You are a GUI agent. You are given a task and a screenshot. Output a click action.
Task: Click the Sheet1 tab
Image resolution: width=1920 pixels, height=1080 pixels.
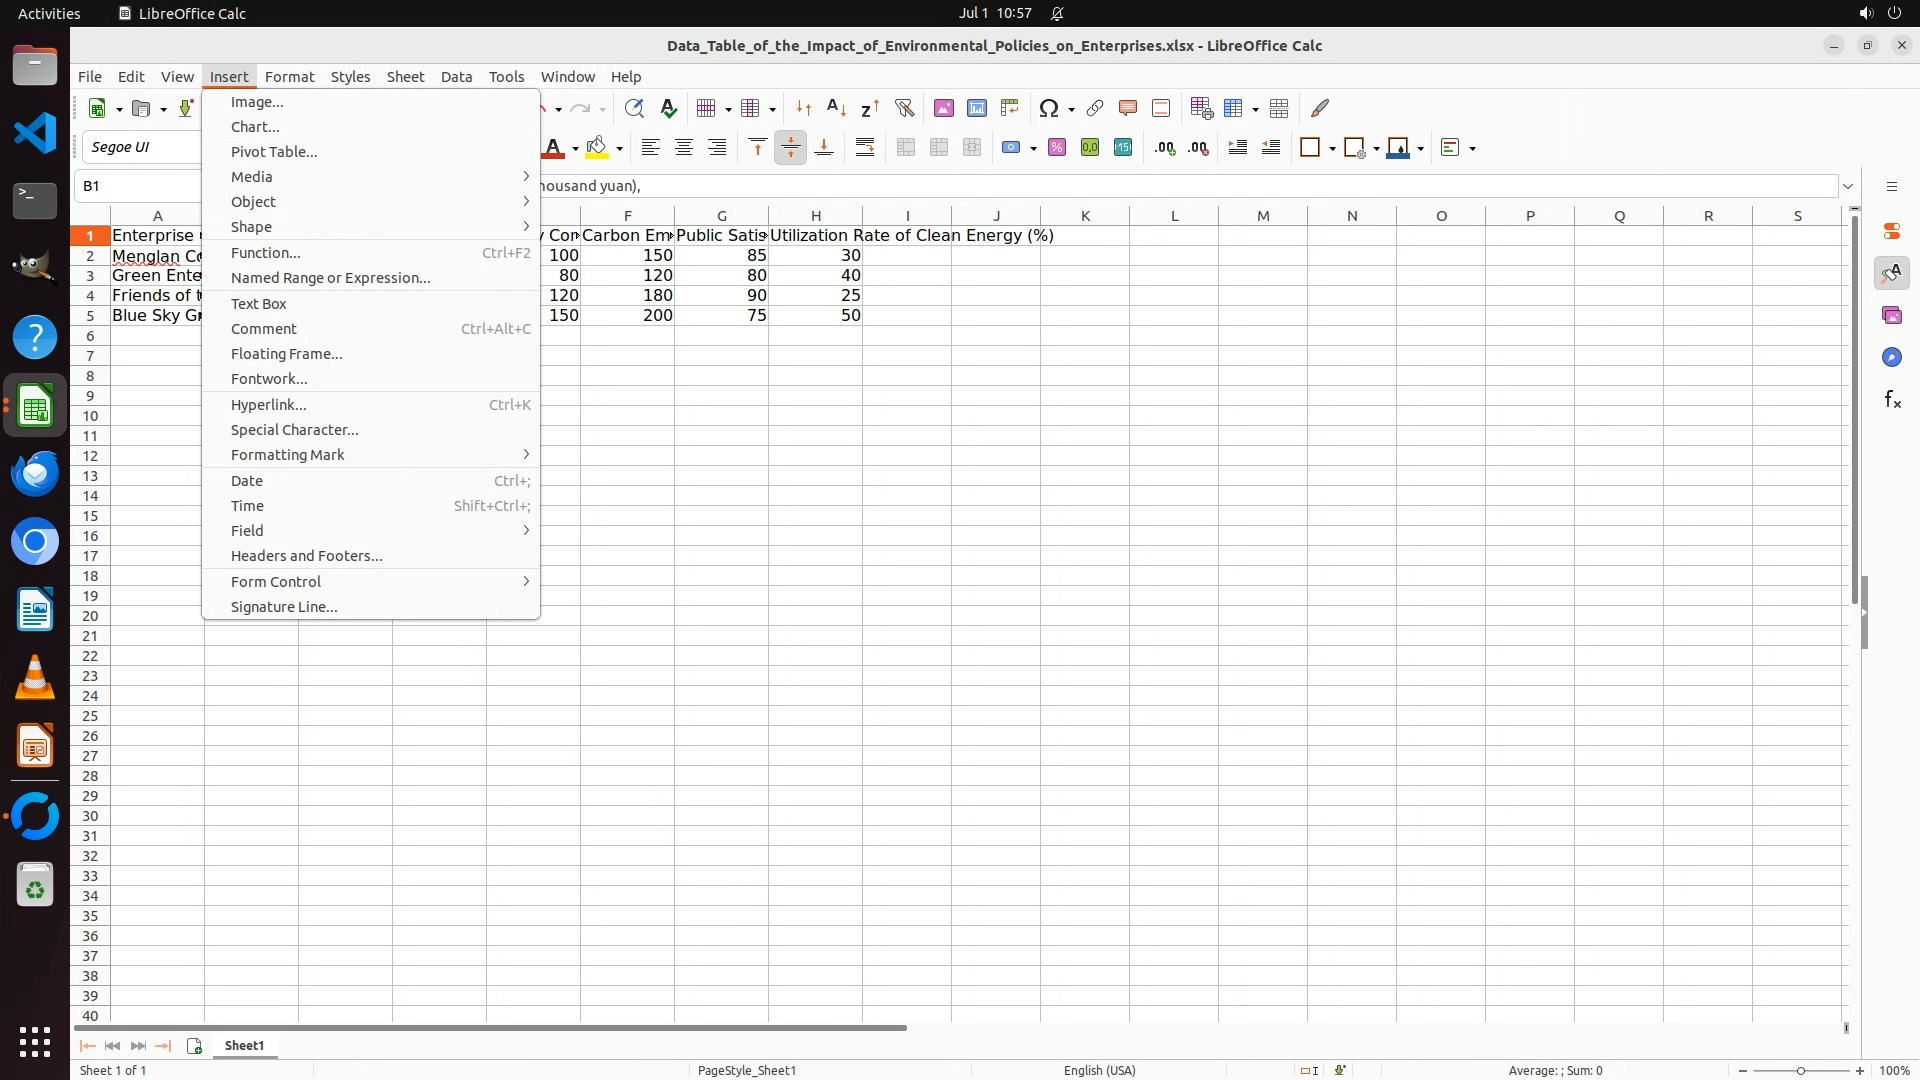click(244, 1046)
